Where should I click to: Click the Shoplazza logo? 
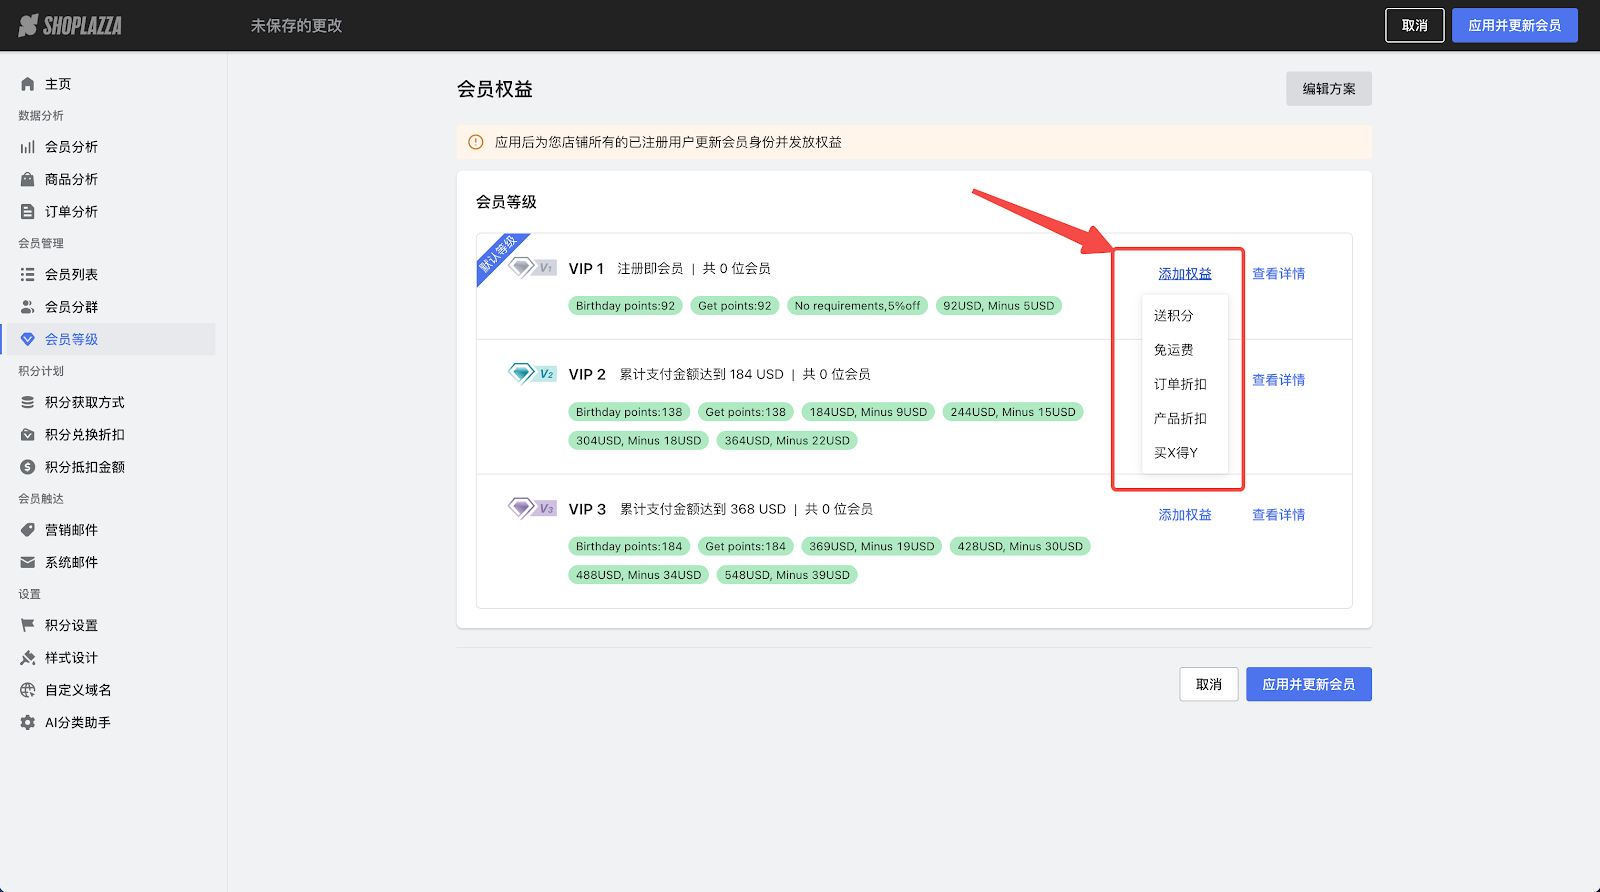click(x=70, y=25)
